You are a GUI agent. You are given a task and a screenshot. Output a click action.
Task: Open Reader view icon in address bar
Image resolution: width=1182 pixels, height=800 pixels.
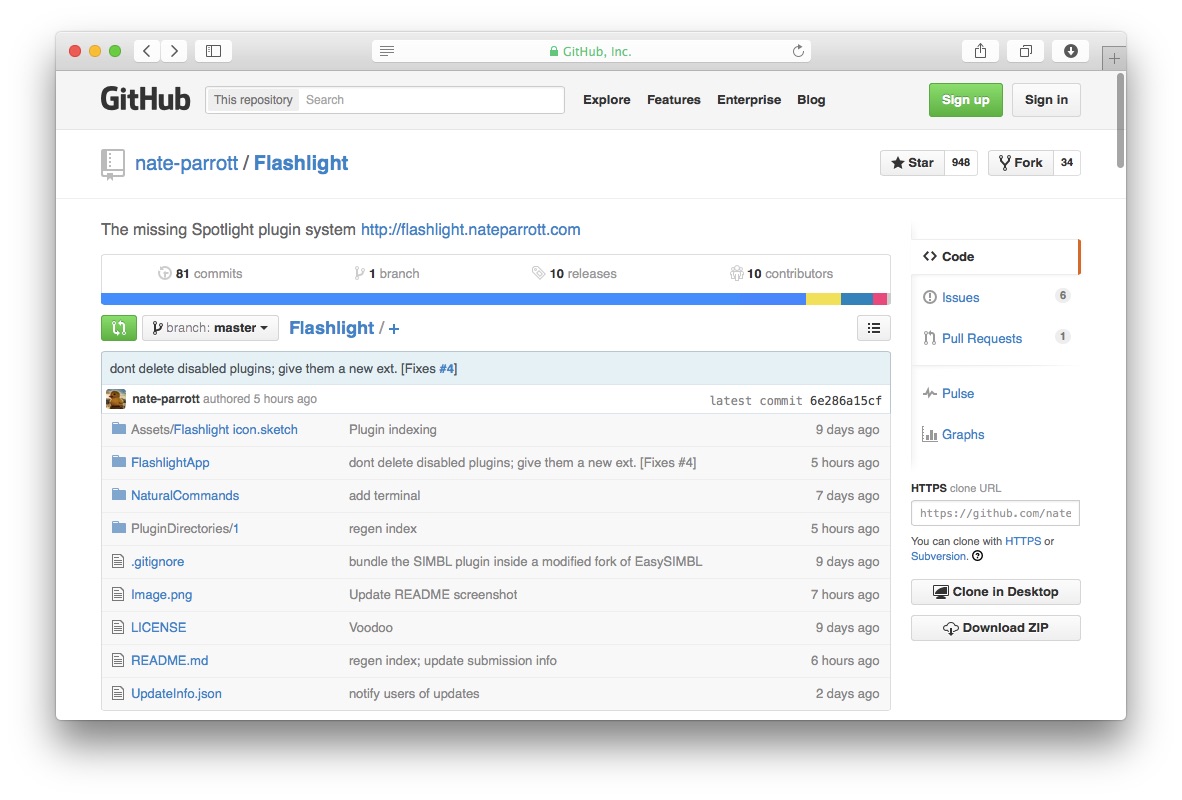387,51
